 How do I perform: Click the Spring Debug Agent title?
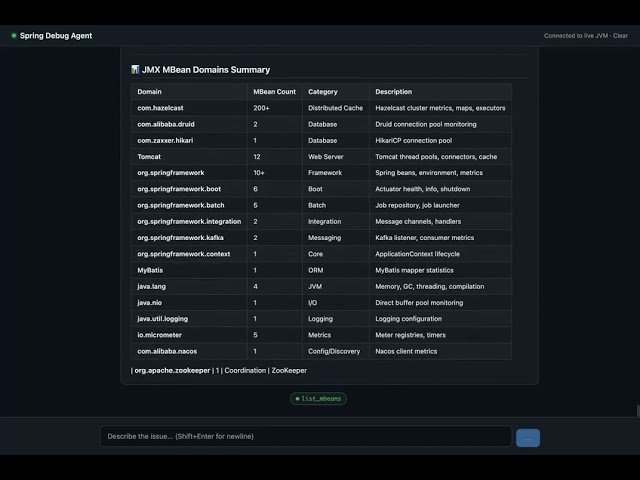coord(56,36)
